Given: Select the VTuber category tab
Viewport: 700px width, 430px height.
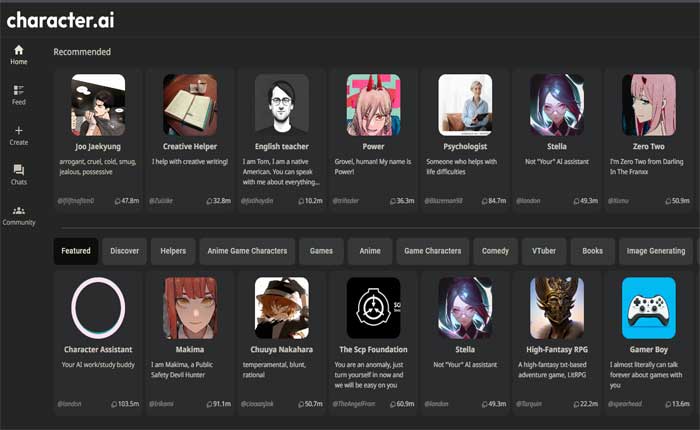Looking at the screenshot, I should 545,251.
